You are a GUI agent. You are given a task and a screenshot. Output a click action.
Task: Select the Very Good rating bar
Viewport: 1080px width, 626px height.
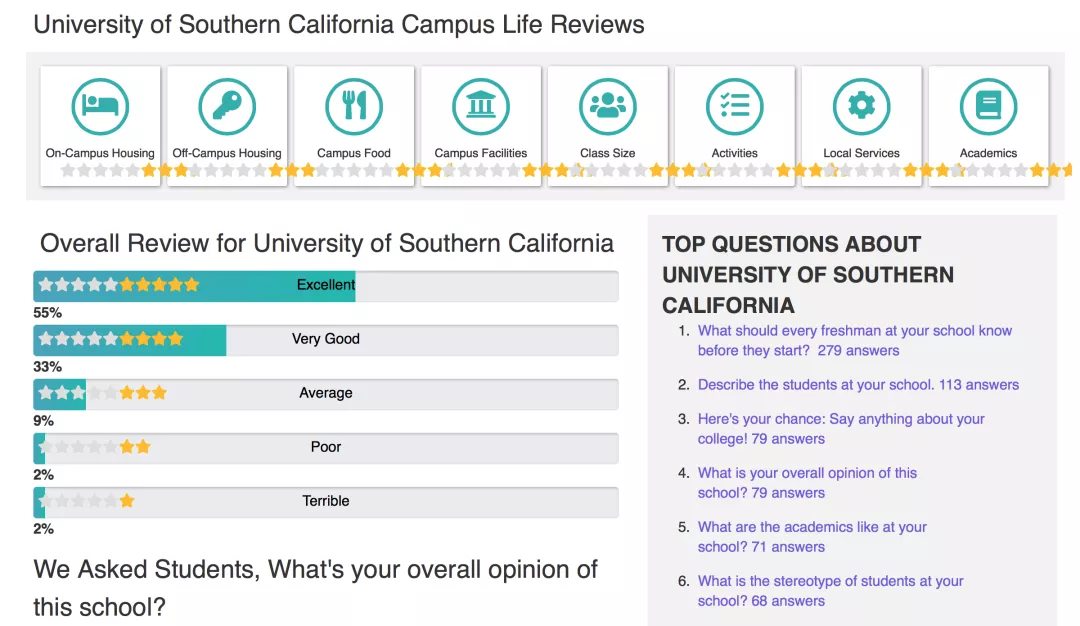pyautogui.click(x=326, y=339)
